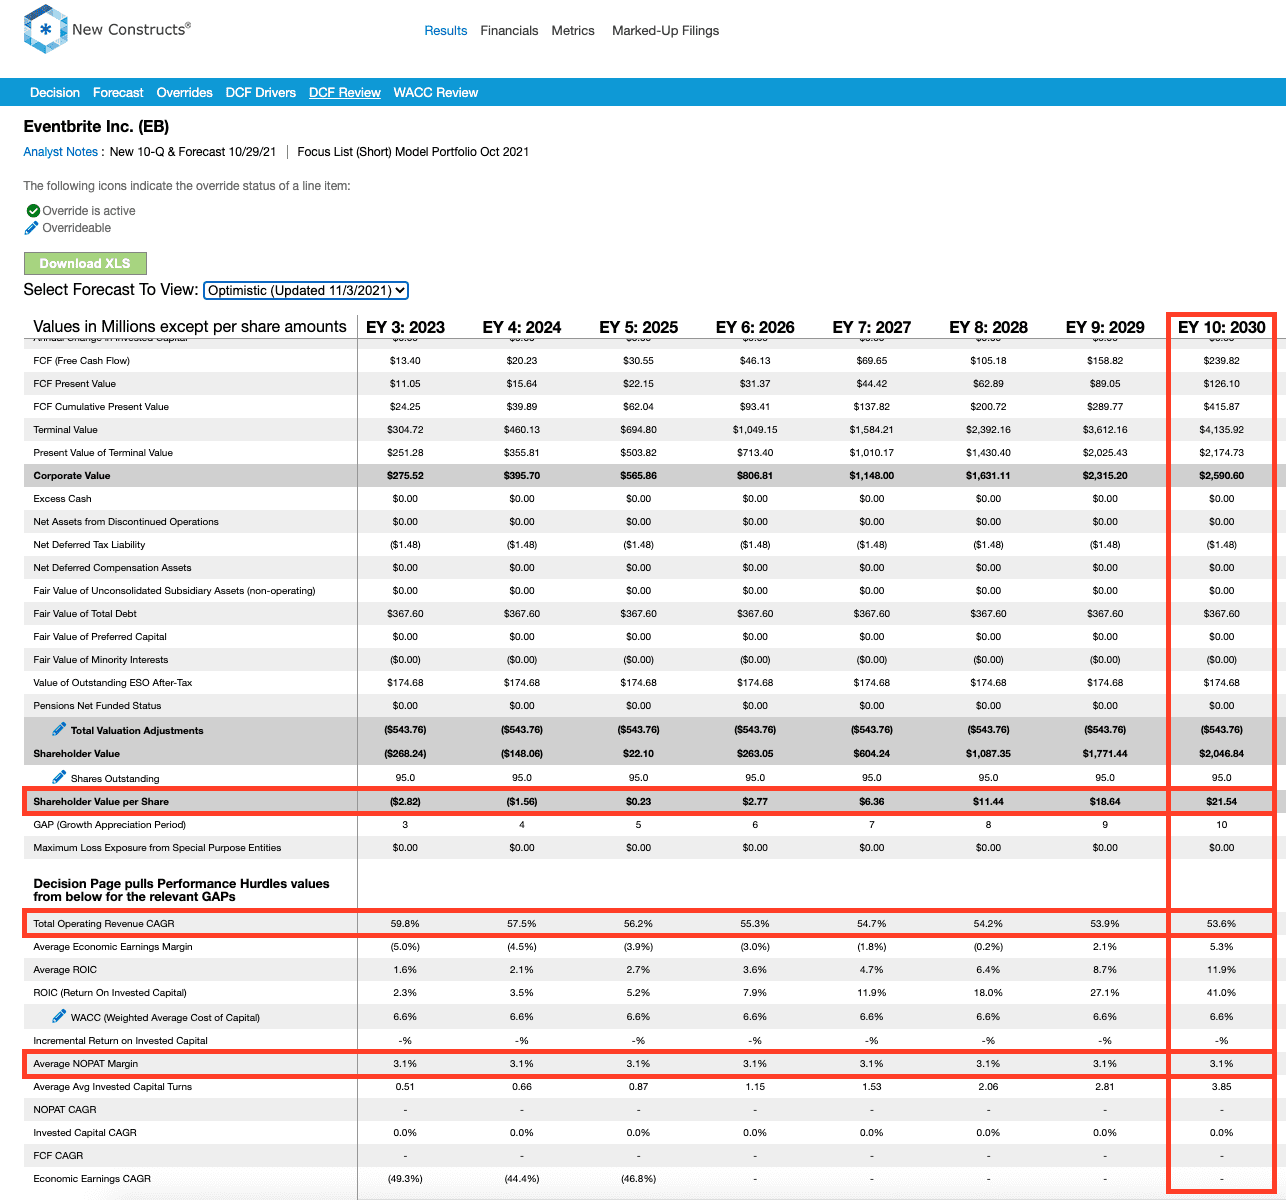Click the Invested Capital CAGR row label
Screen dimensions: 1286x1200
click(85, 1132)
